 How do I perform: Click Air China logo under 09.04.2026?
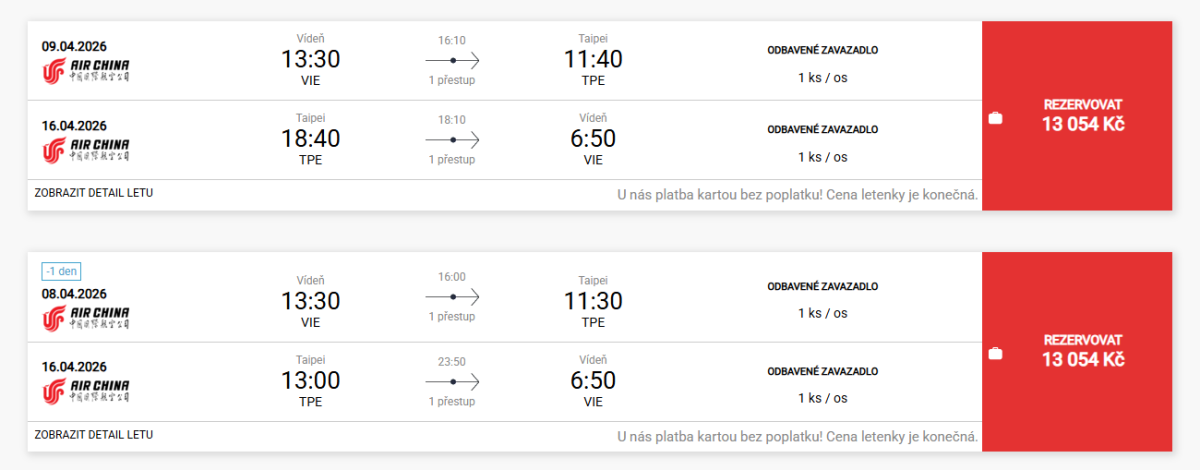coord(85,70)
